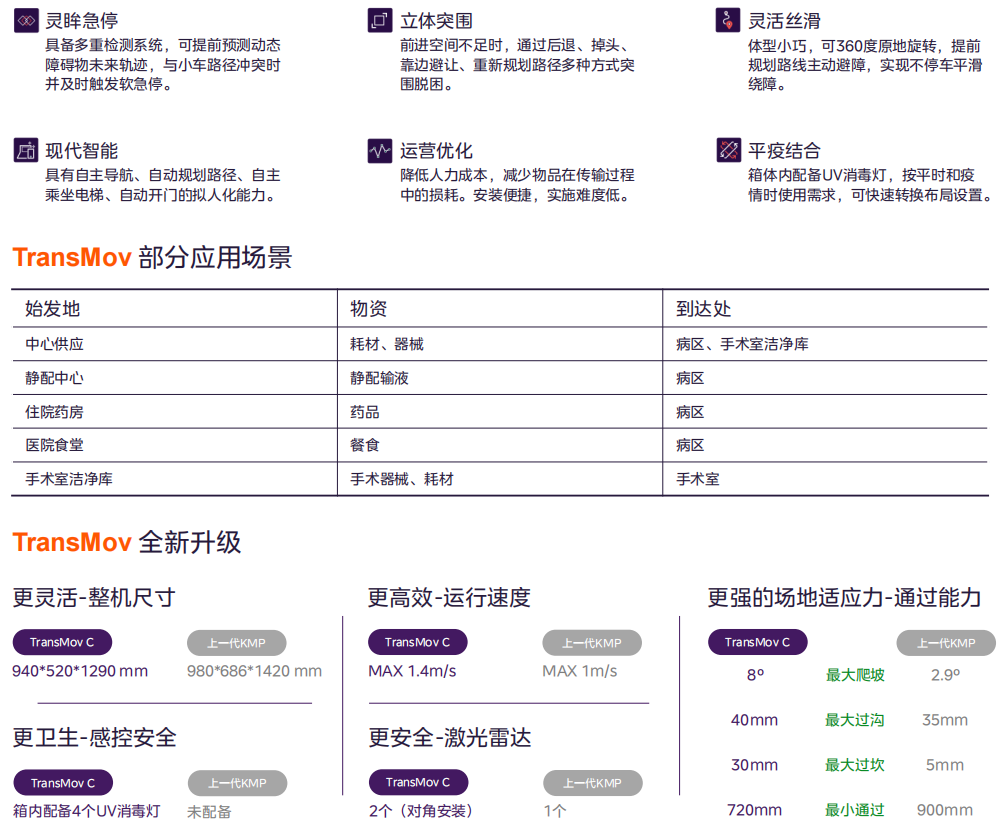Click the 立体突围 feature icon
1006x820 pixels.
[x=380, y=20]
